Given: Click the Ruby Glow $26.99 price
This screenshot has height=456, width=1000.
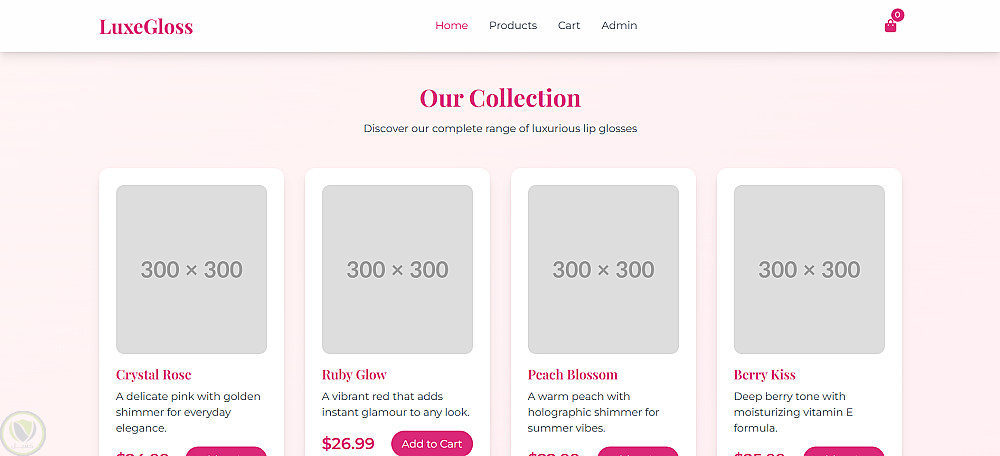Looking at the screenshot, I should [x=348, y=443].
